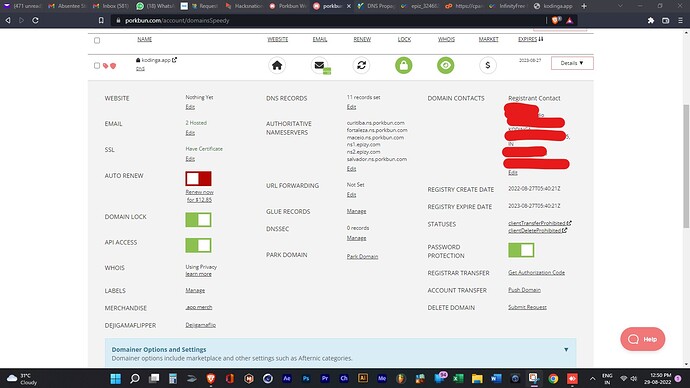Switch to the InfinityFree browser tab
Viewport: 690px width, 388px height.
[508, 6]
